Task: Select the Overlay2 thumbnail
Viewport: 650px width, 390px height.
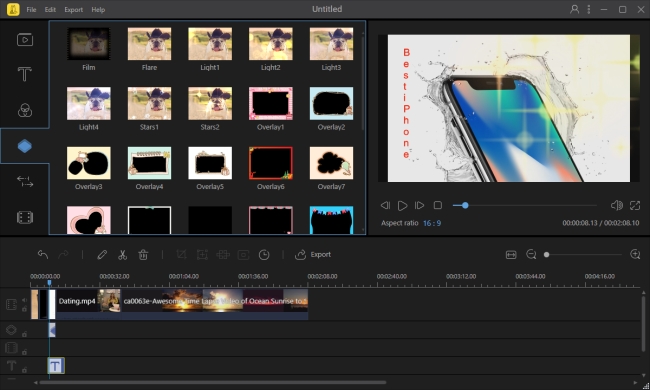Action: pyautogui.click(x=331, y=104)
